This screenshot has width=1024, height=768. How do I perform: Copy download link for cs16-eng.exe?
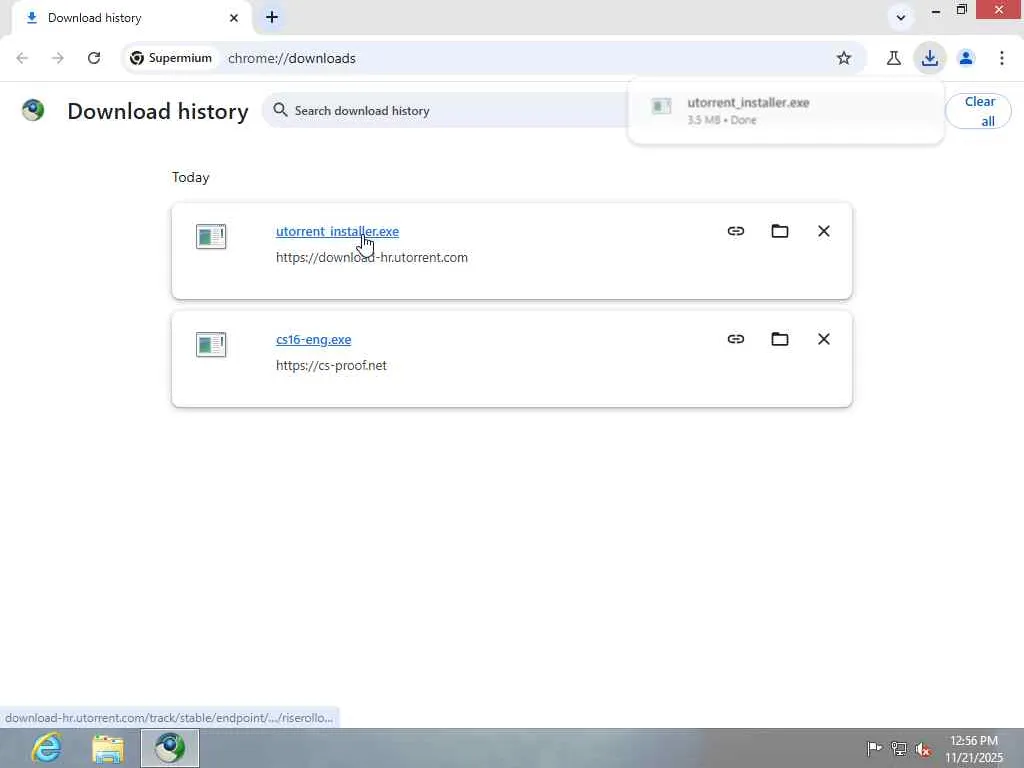pos(735,339)
